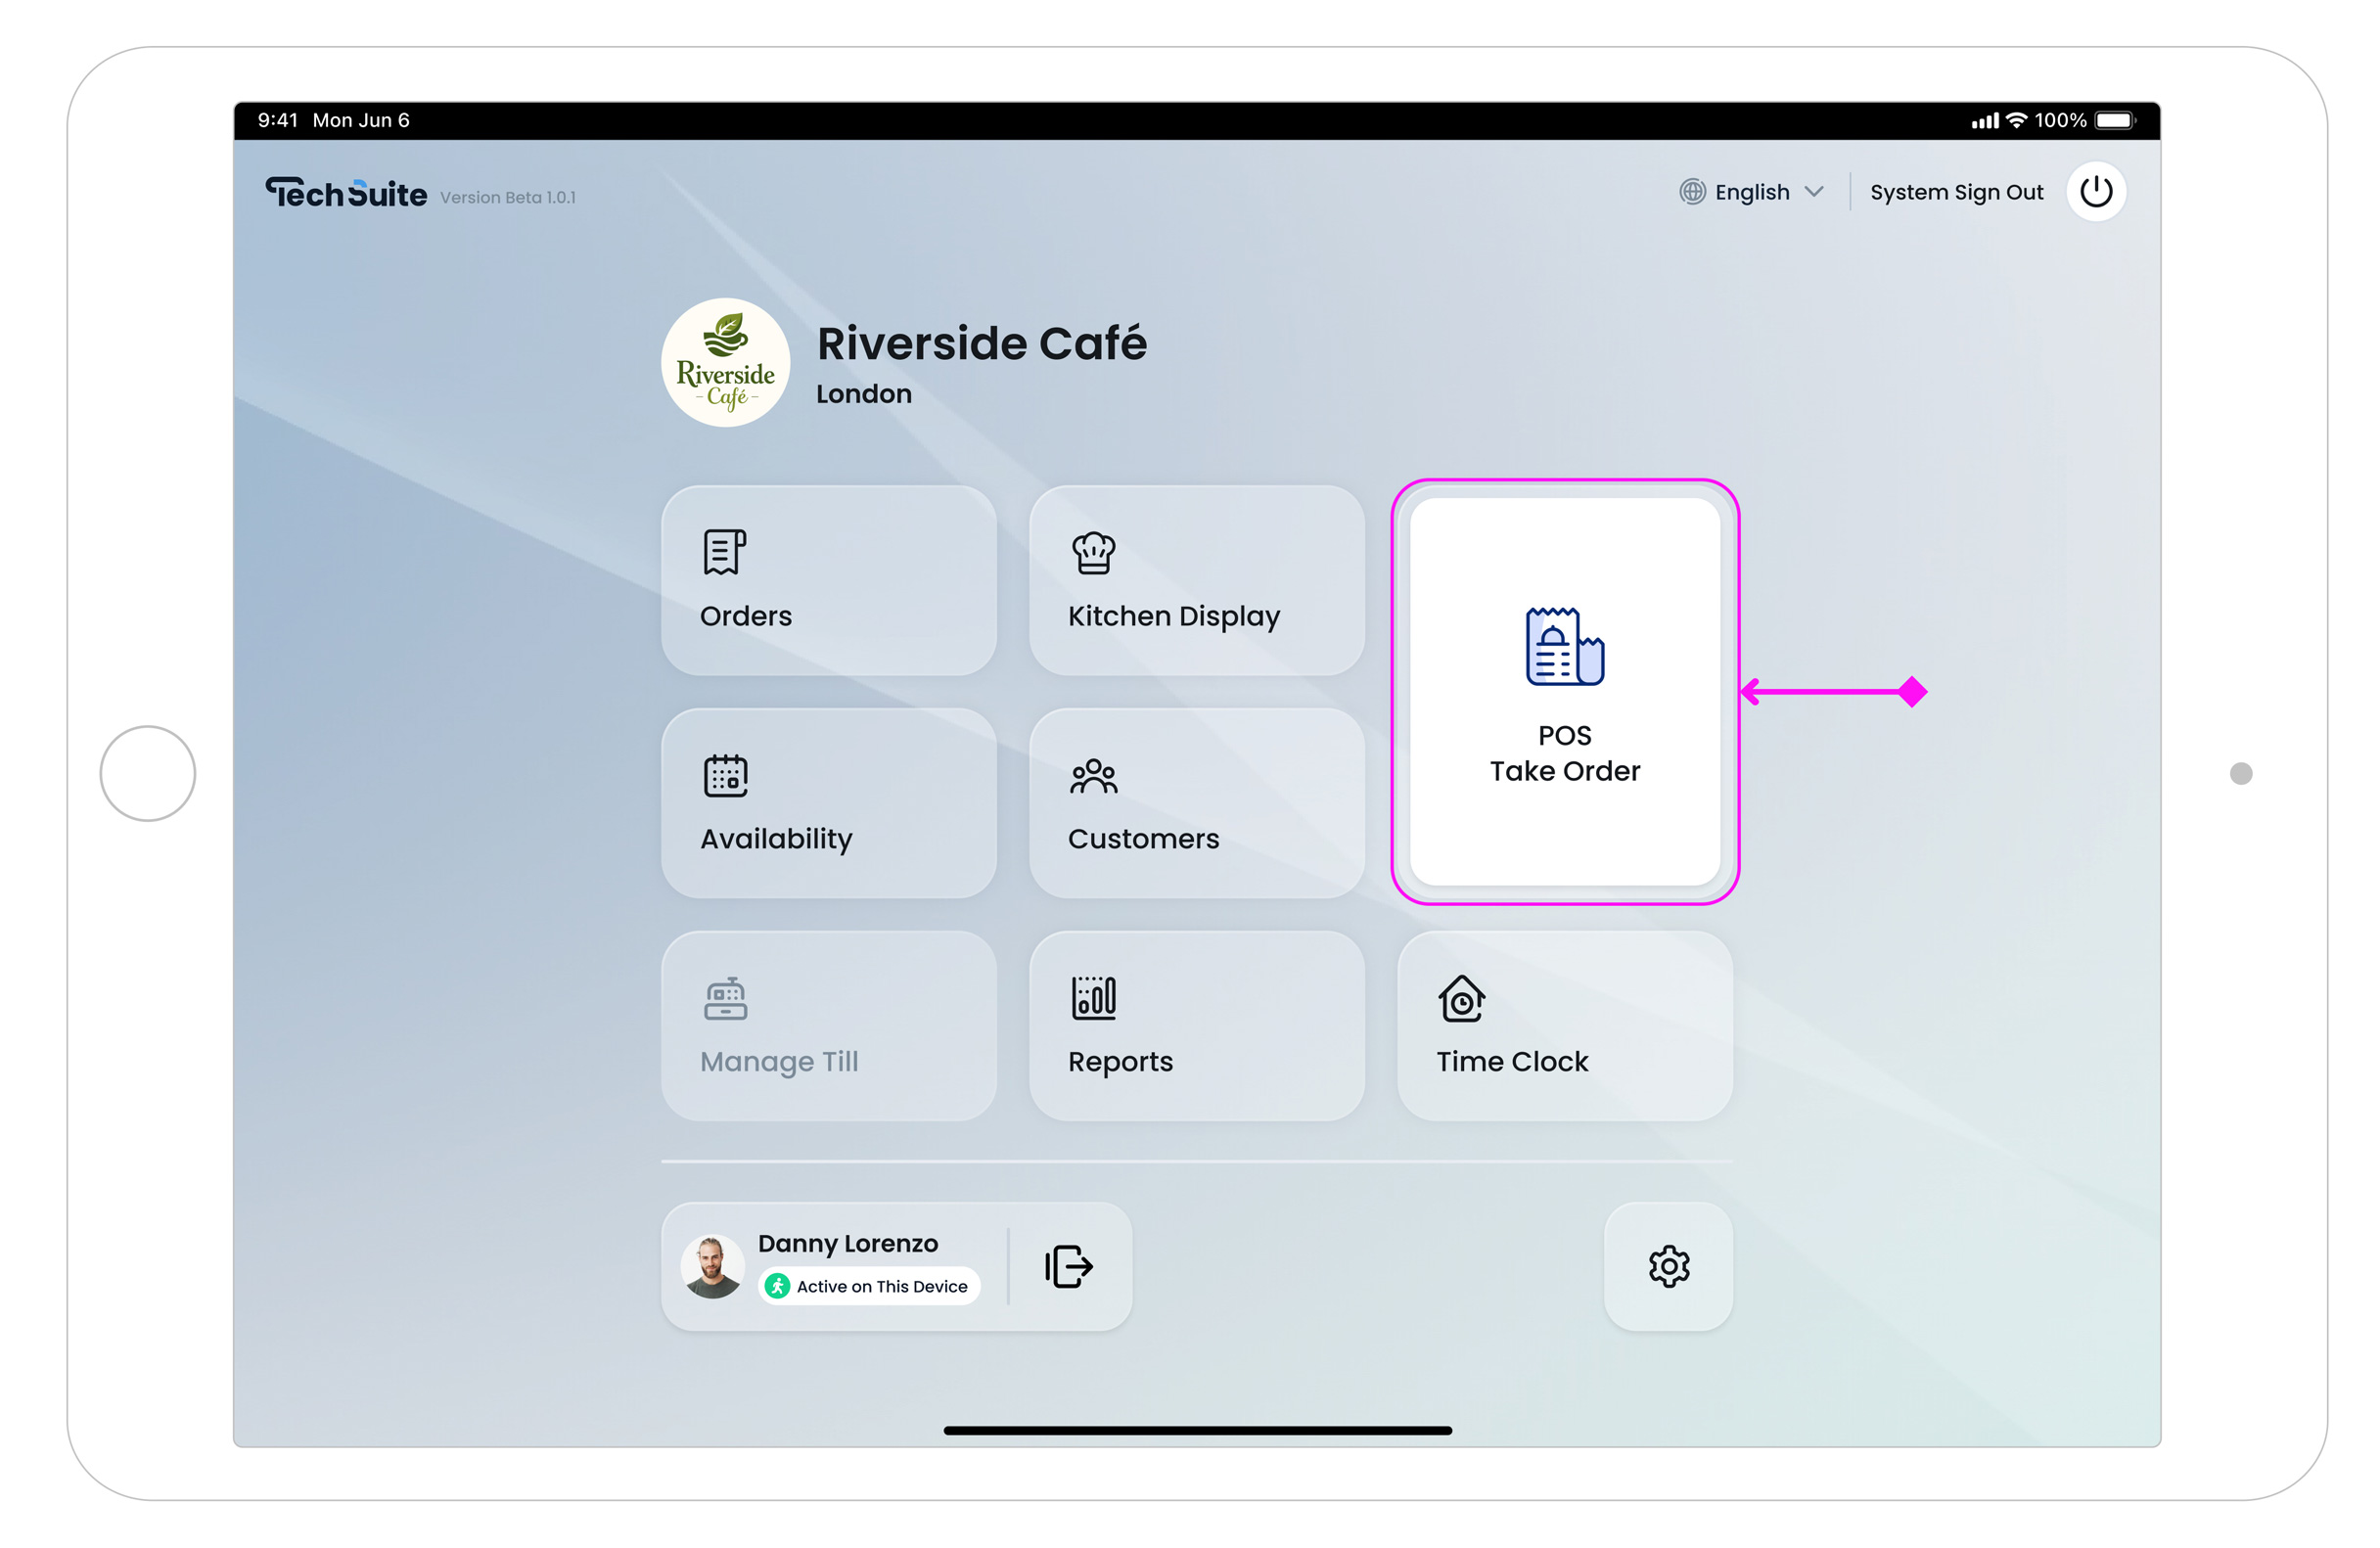Open the settings gear button
2380x1548 pixels.
coord(1668,1266)
